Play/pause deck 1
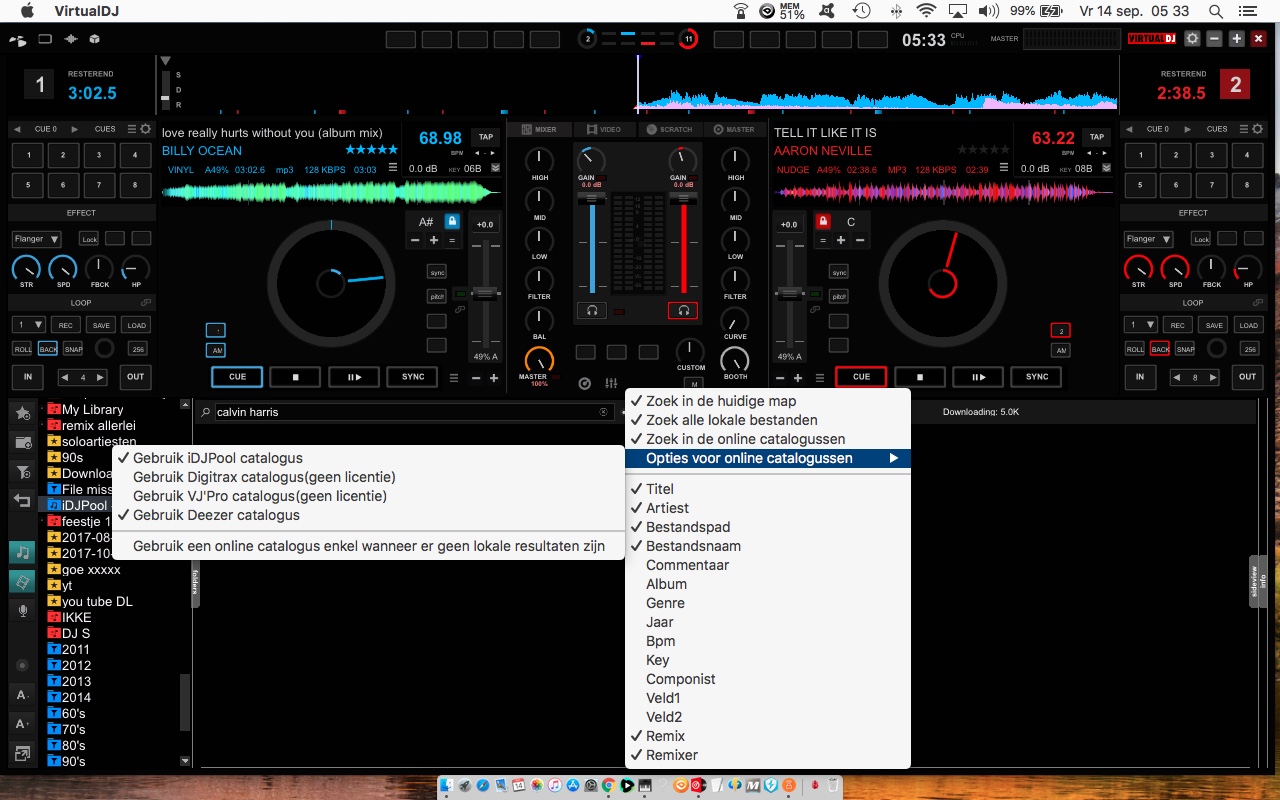This screenshot has height=800, width=1280. 354,377
